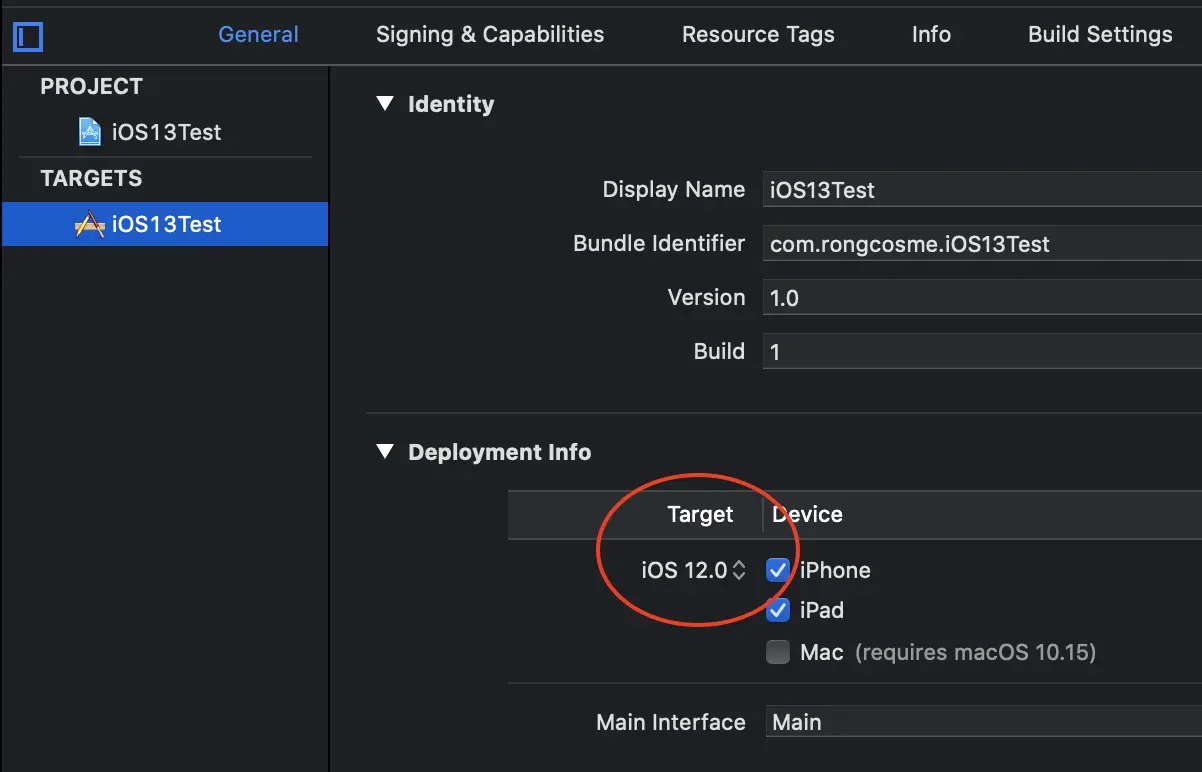Uncheck the iPad device checkbox
Screen dimensions: 1202x772
[778, 610]
